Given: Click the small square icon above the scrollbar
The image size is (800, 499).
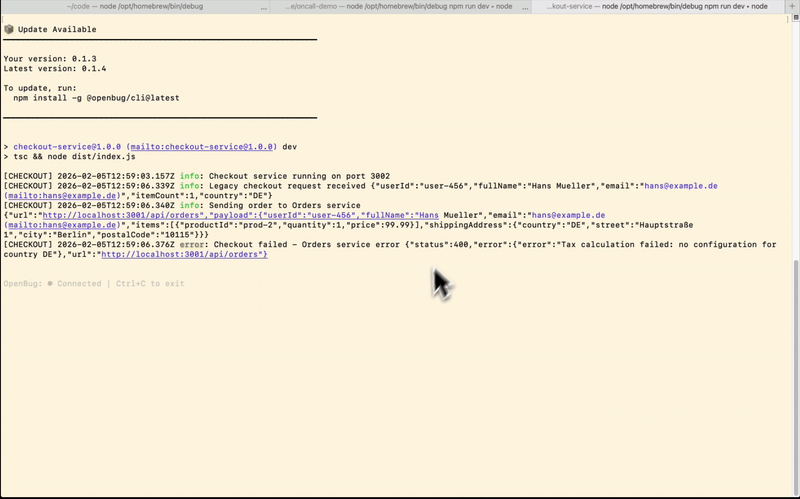Looking at the screenshot, I should click(796, 17).
